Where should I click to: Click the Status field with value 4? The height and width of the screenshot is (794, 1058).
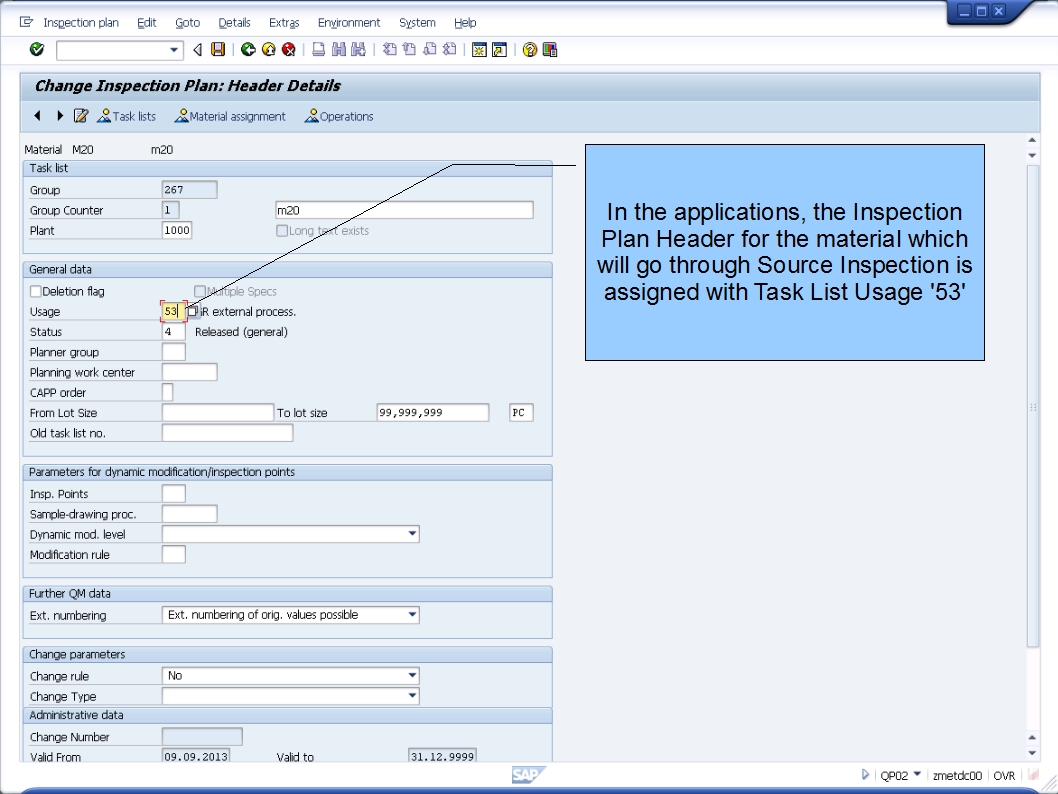pos(173,331)
